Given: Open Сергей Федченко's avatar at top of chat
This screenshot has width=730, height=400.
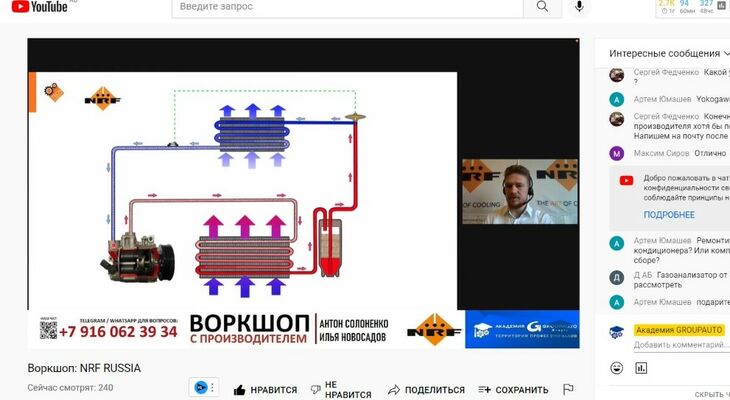Looking at the screenshot, I should (617, 75).
